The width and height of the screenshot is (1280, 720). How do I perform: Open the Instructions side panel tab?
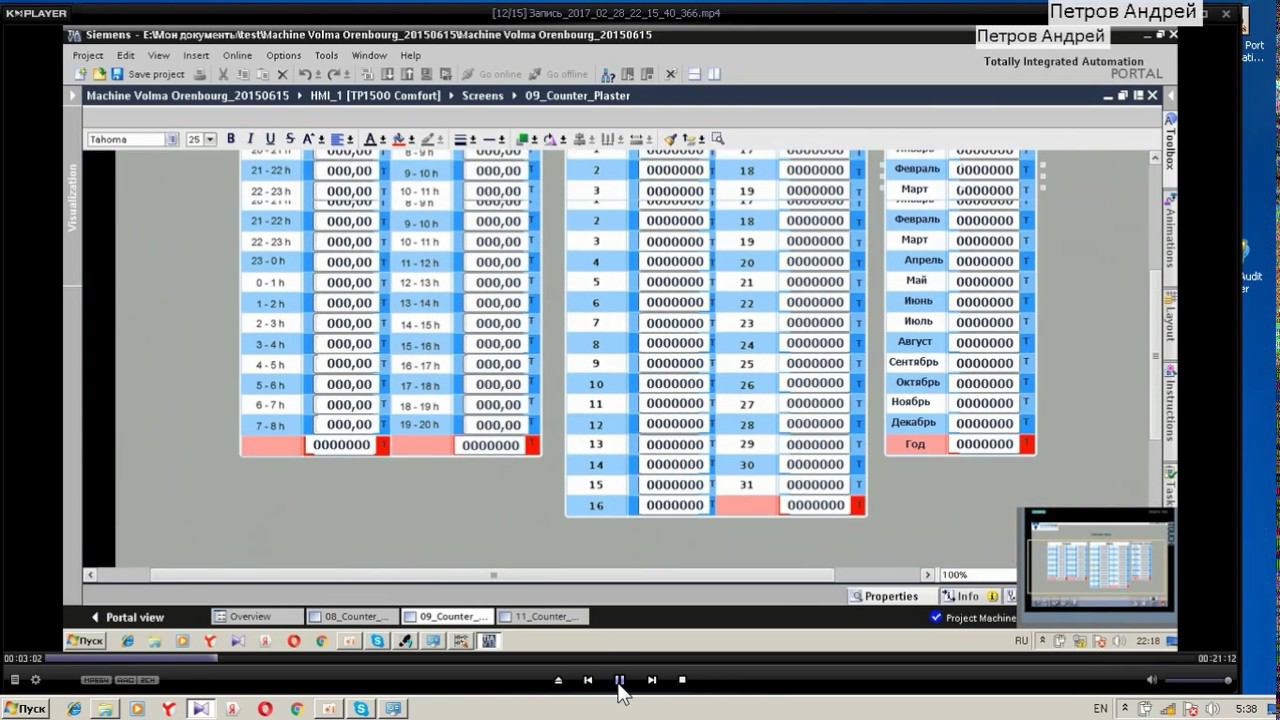[x=1170, y=404]
